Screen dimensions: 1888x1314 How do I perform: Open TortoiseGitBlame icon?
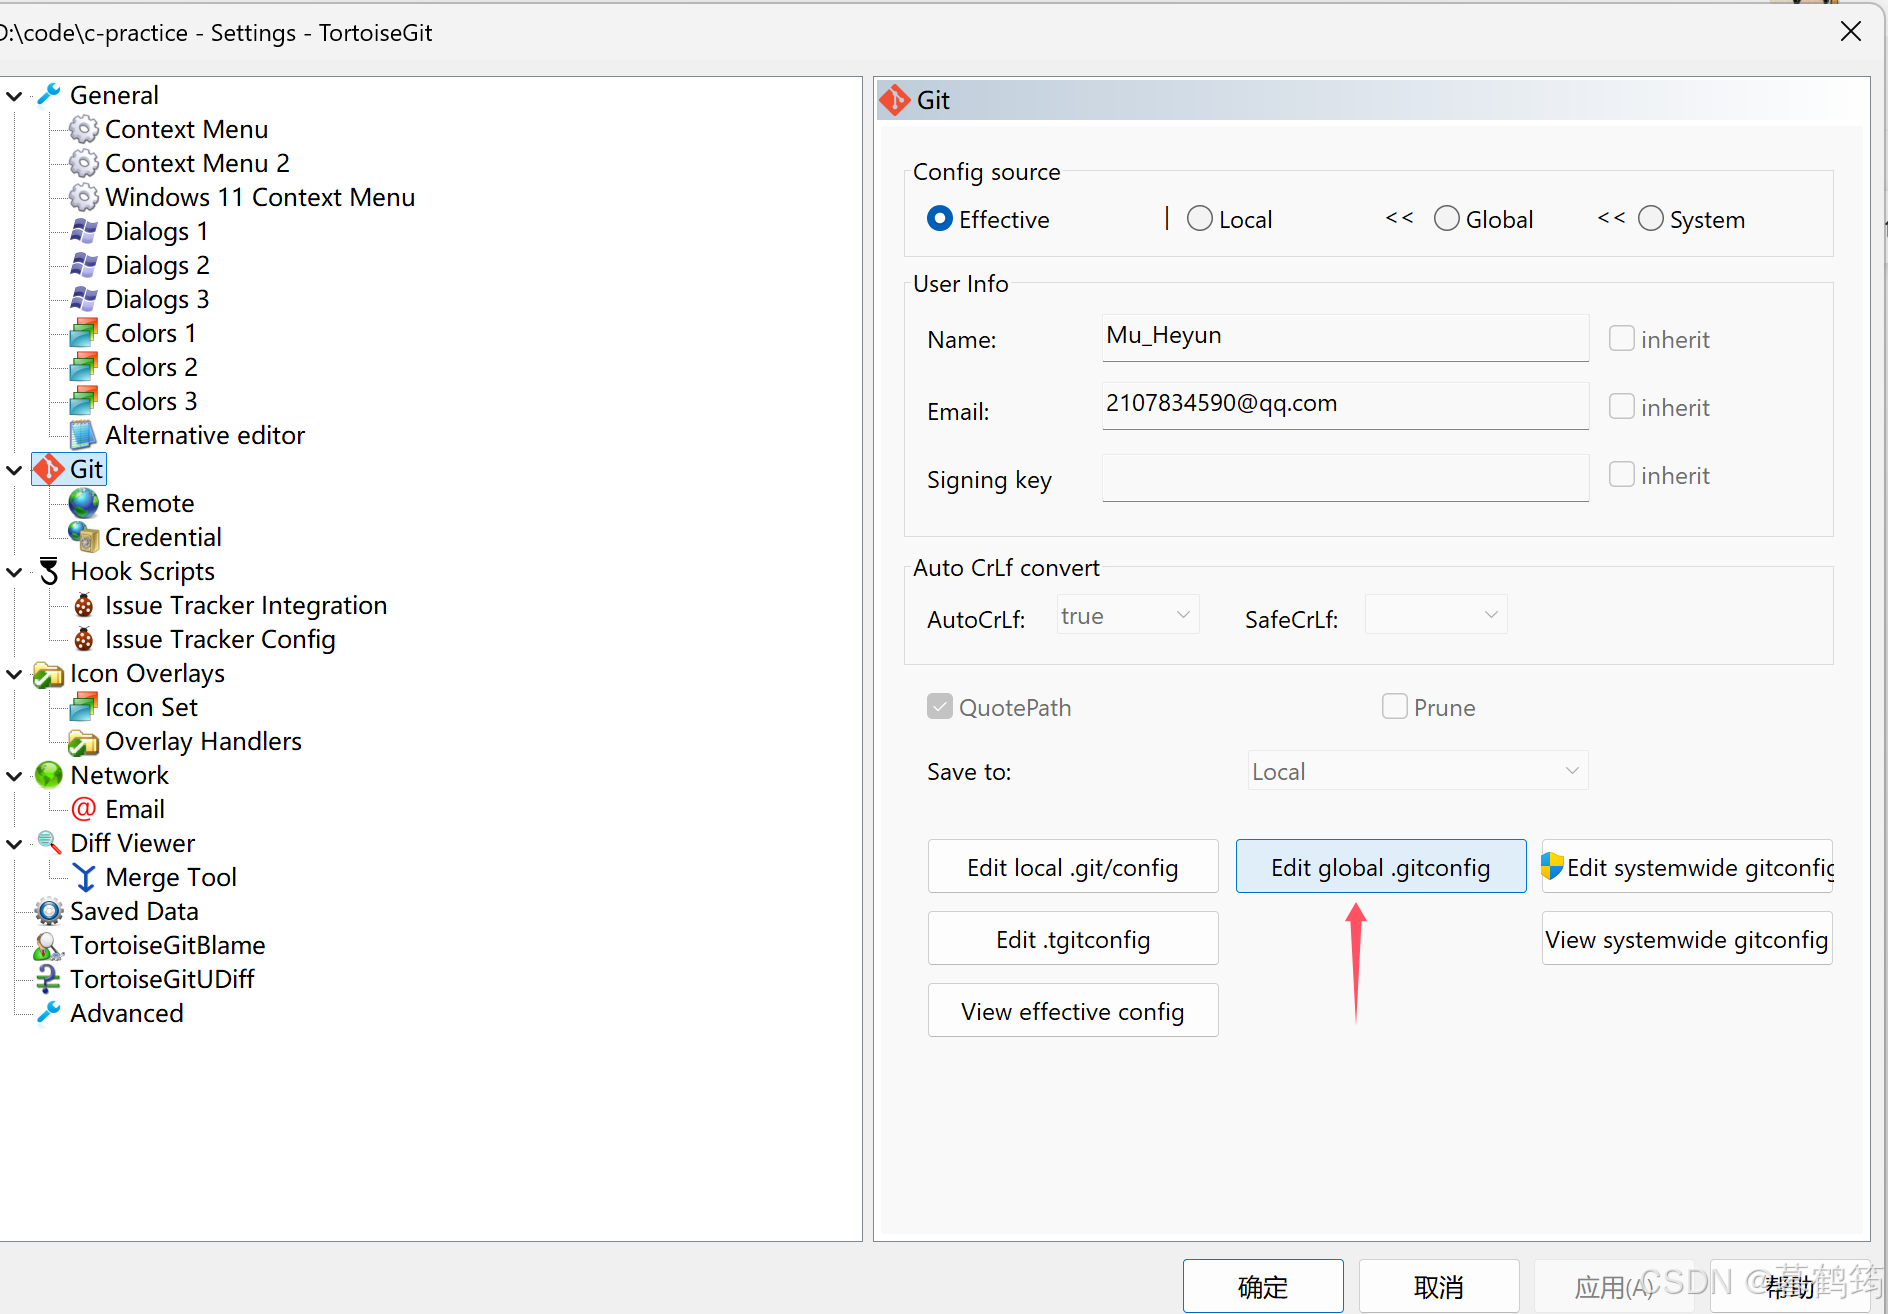[x=48, y=945]
